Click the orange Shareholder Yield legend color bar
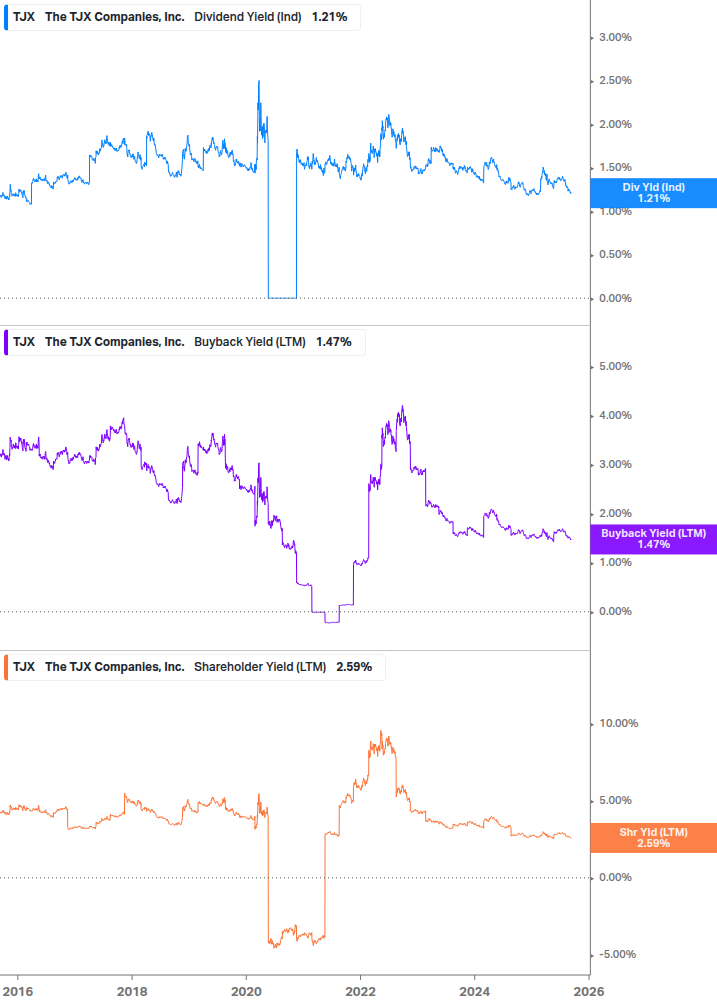 tap(6, 667)
